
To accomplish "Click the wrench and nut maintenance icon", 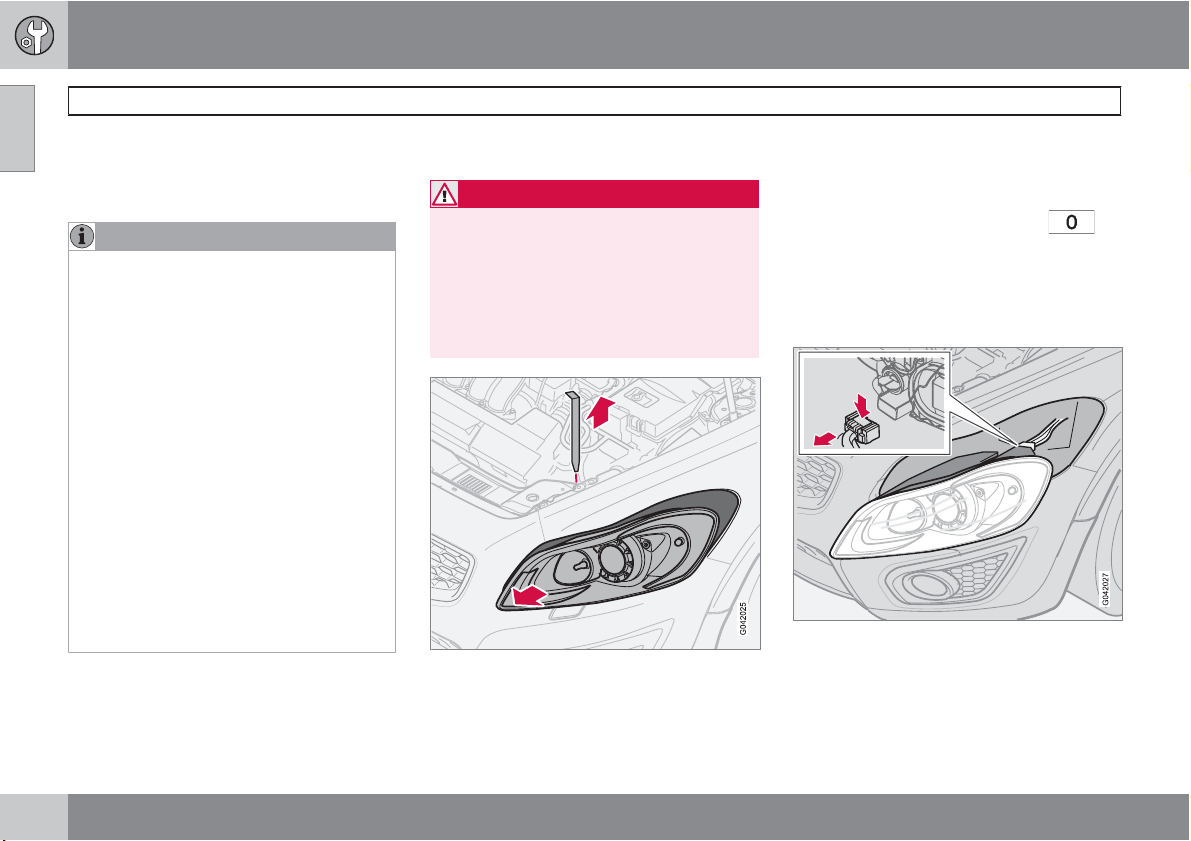I will [34, 35].
